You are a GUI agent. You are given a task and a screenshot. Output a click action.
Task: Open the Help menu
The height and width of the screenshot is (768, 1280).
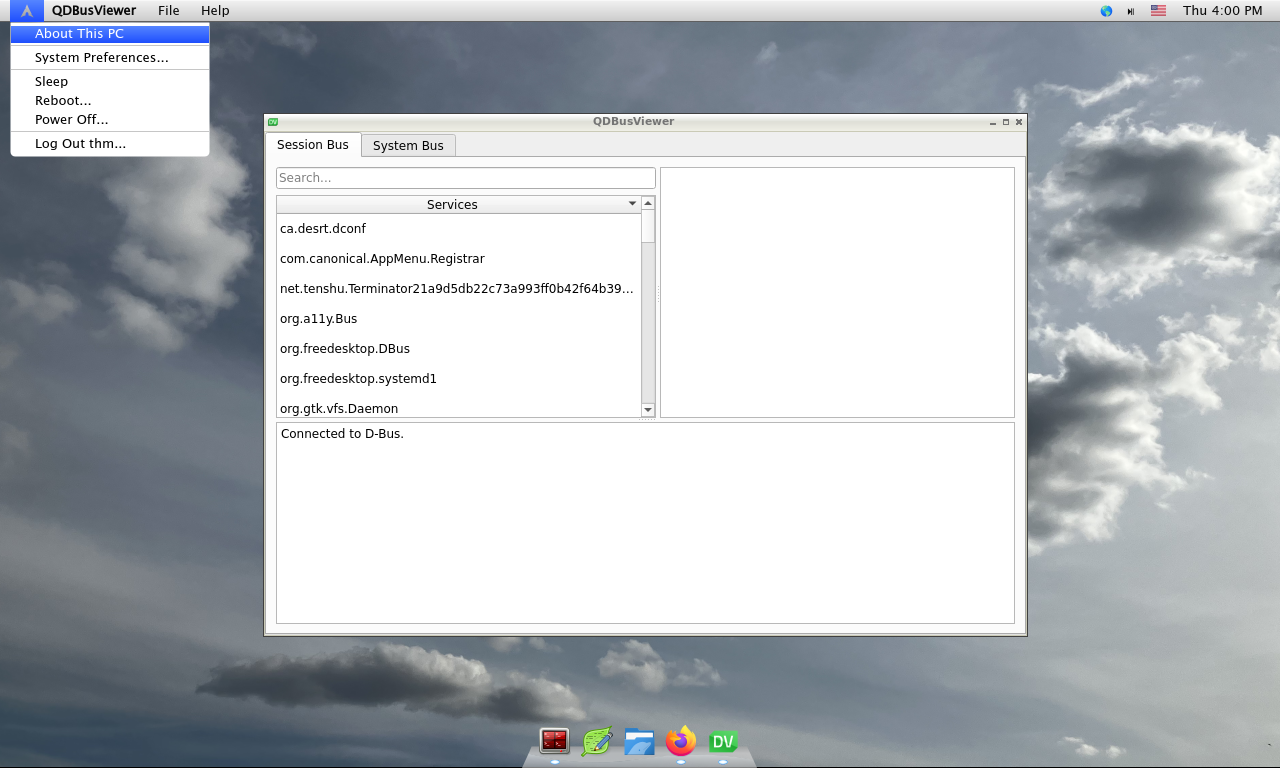coord(215,11)
